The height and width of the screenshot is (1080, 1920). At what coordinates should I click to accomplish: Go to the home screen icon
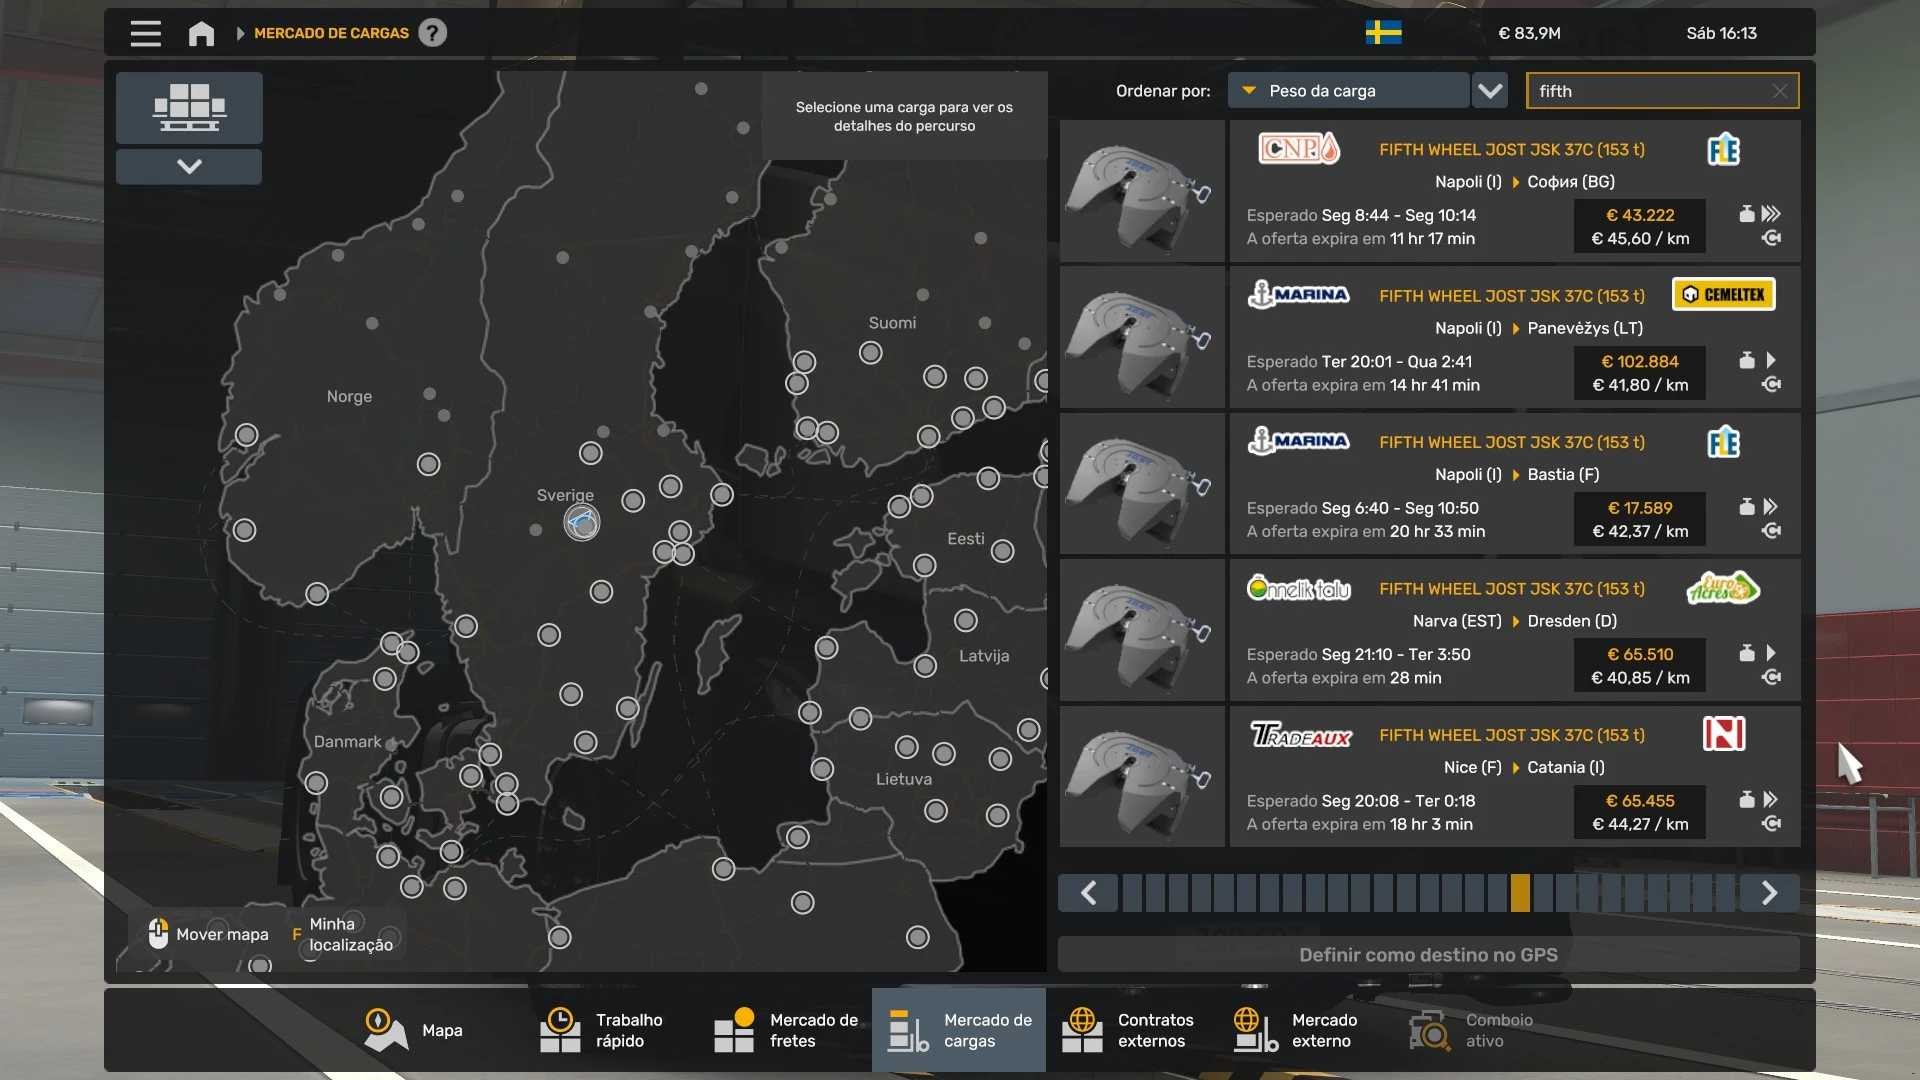point(201,33)
